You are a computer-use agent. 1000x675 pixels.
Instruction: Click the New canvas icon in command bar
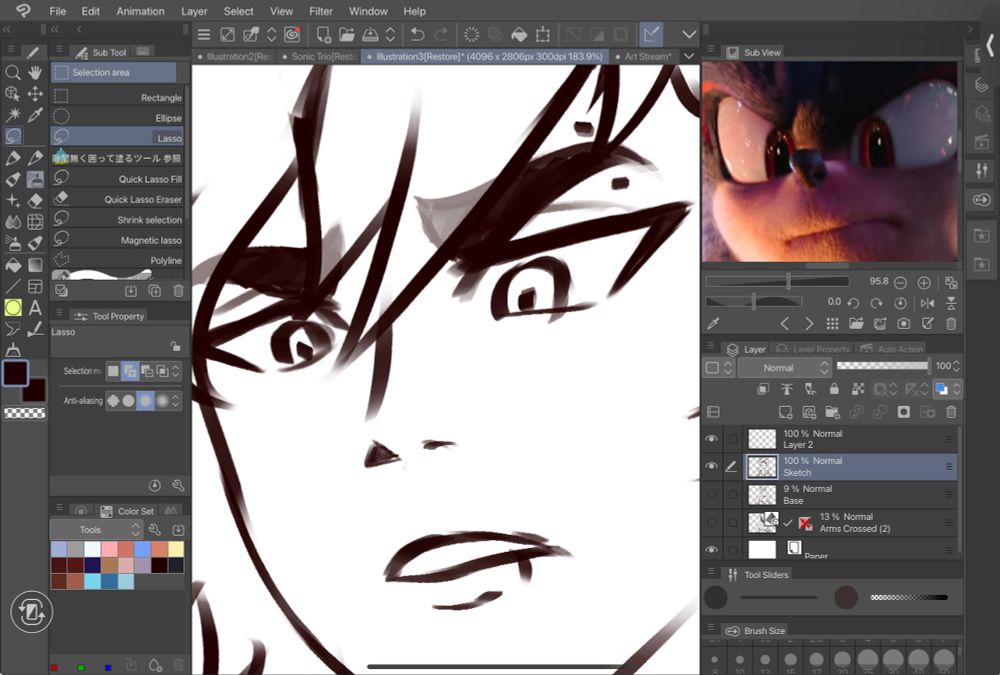(x=323, y=34)
